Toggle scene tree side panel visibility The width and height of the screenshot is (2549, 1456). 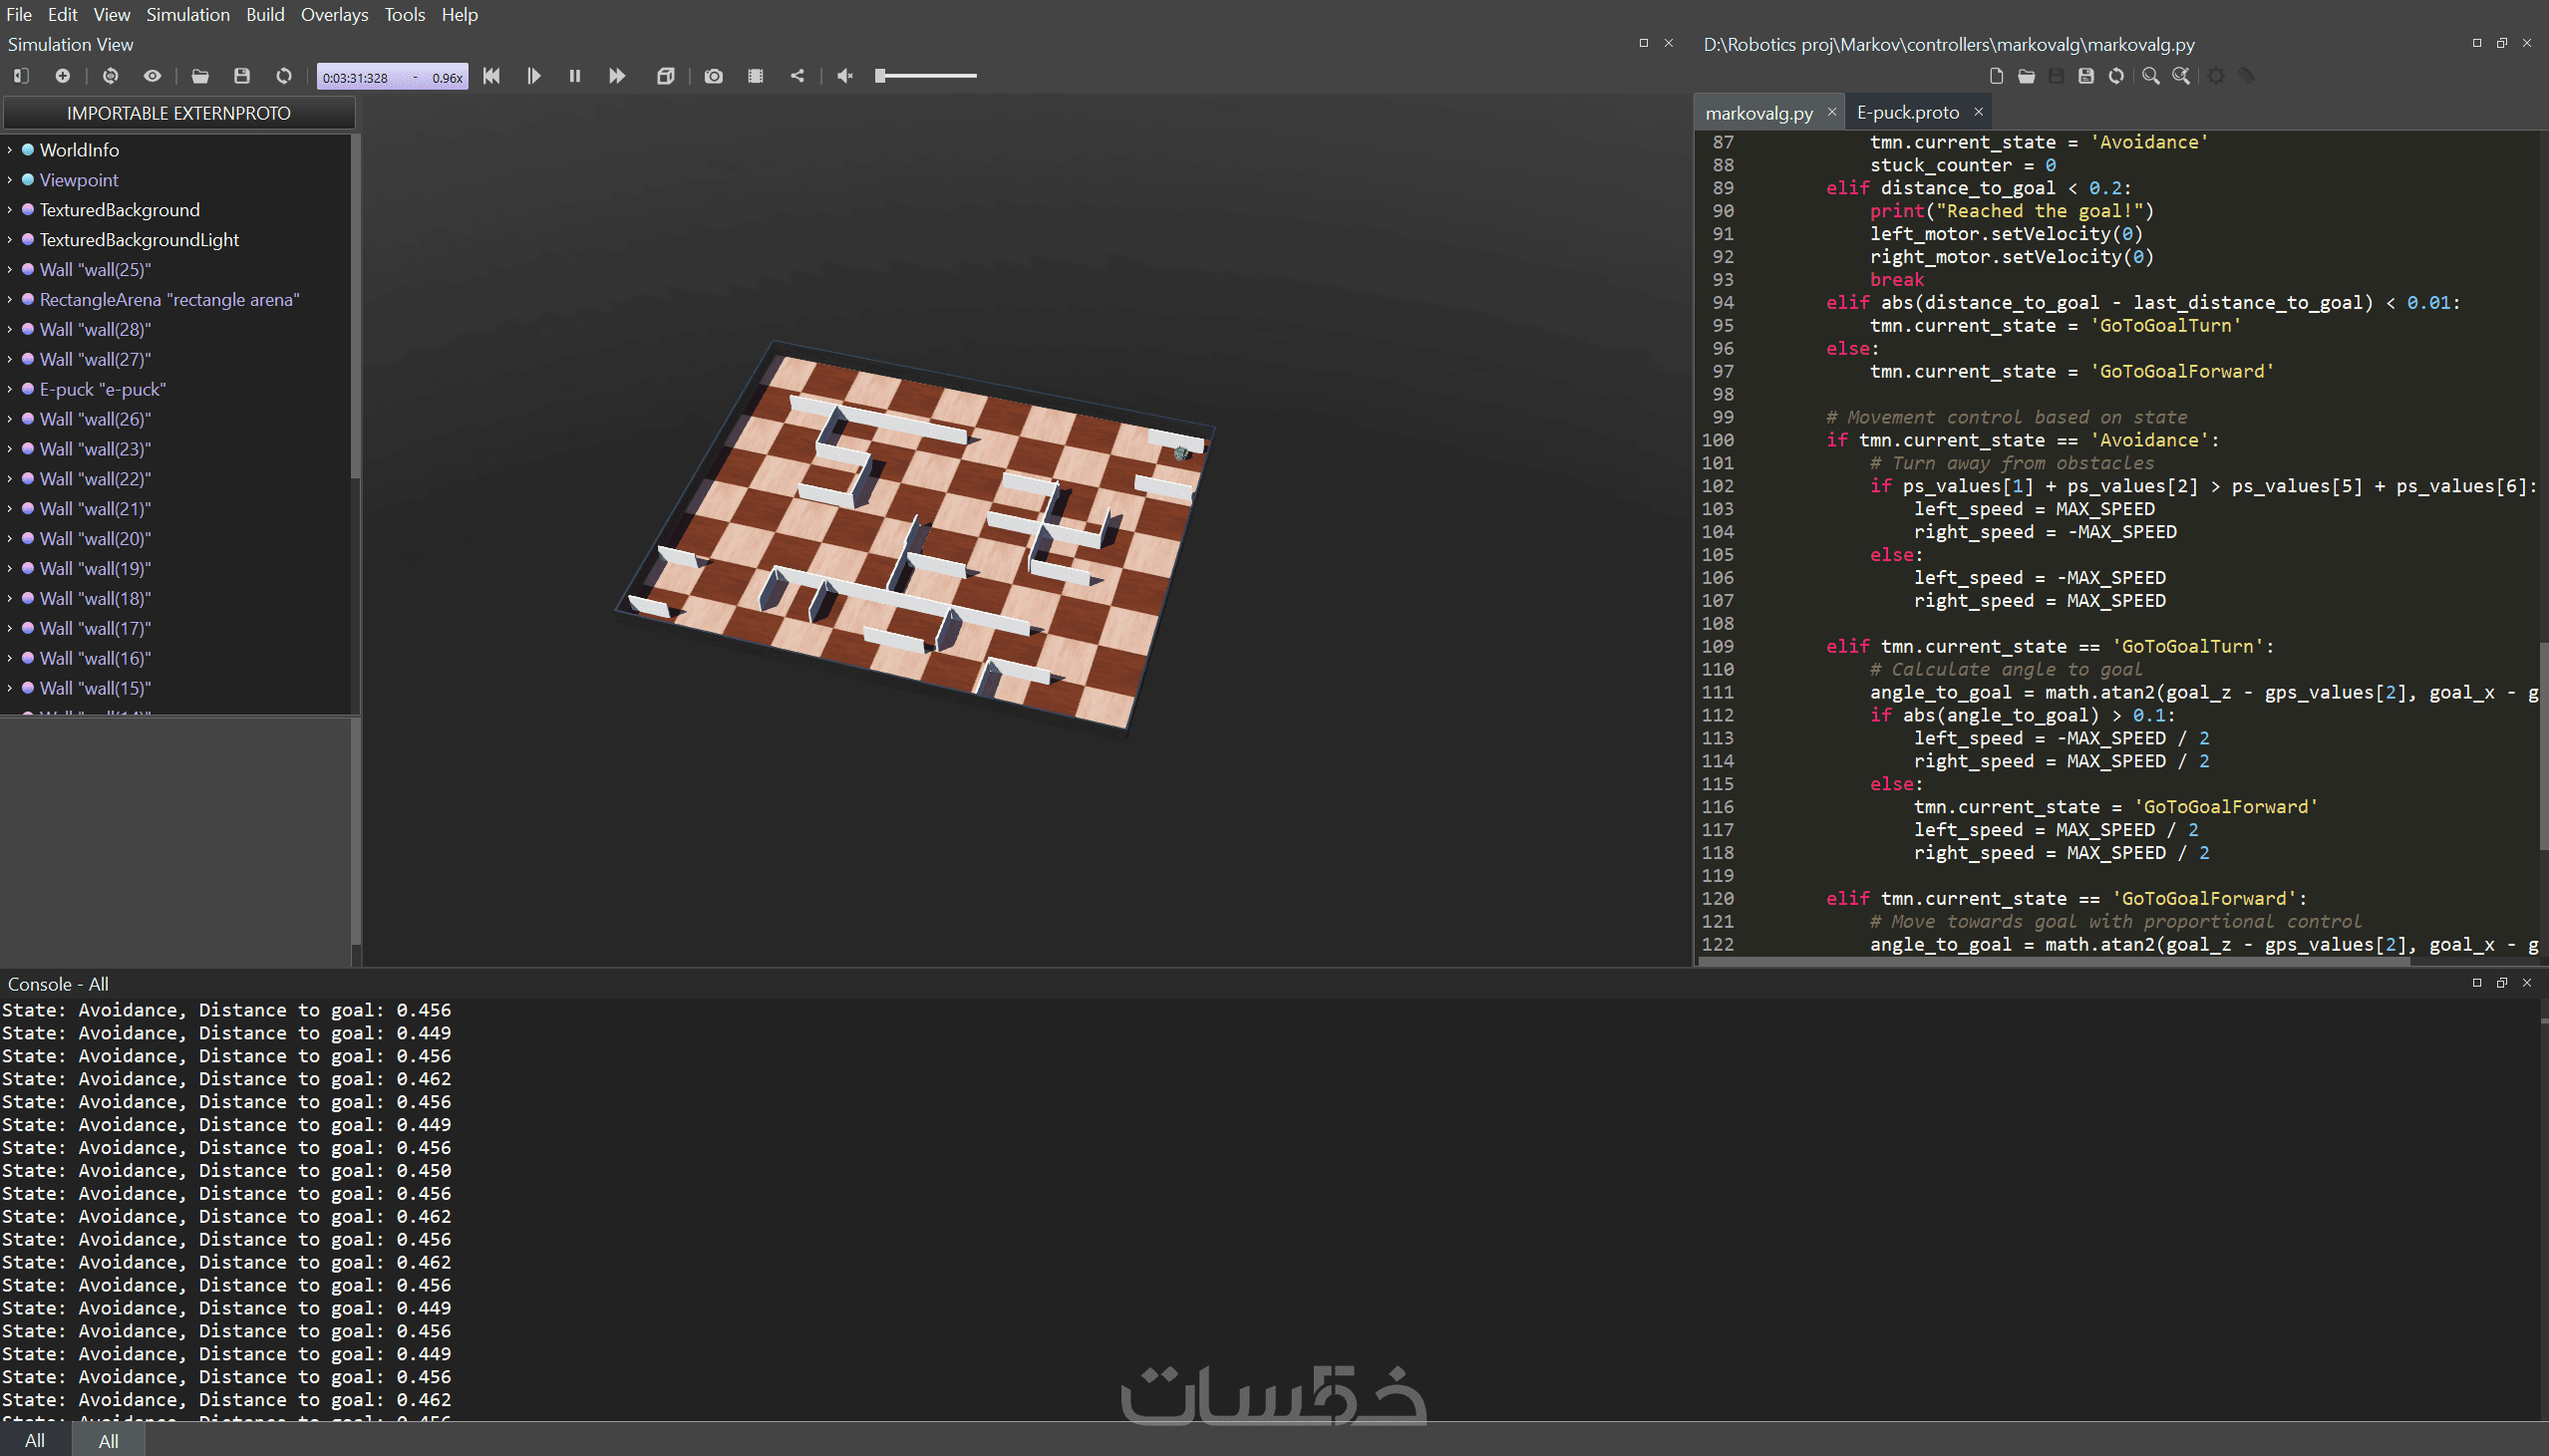click(21, 76)
